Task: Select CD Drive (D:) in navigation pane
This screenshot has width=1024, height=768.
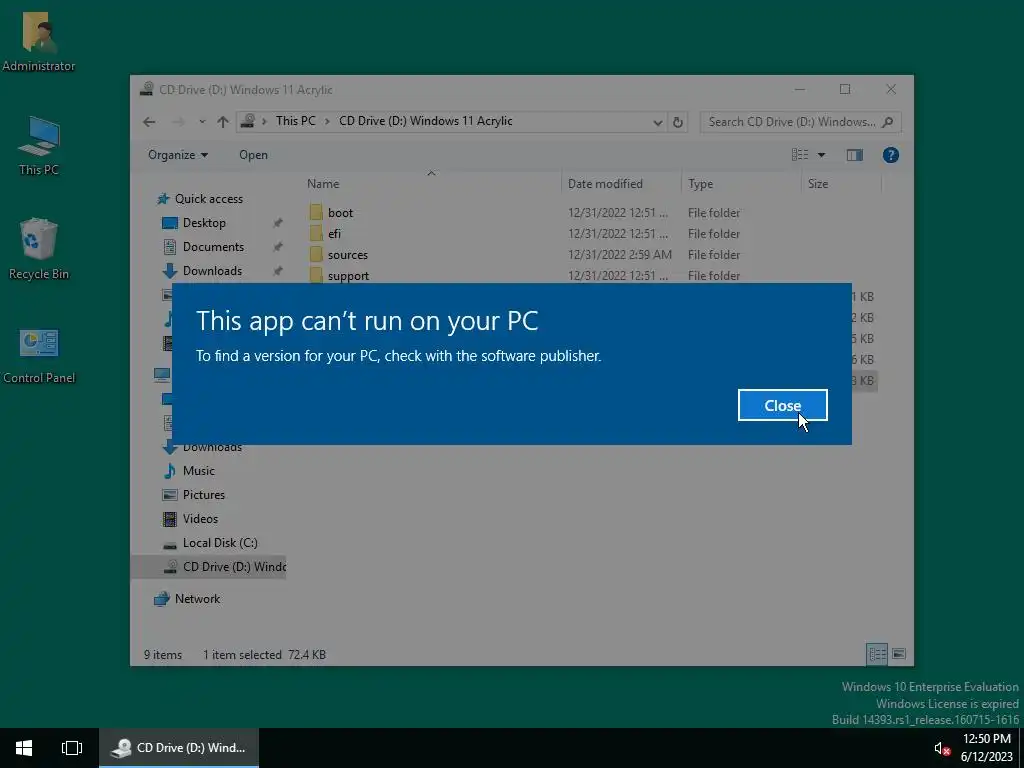Action: point(208,567)
